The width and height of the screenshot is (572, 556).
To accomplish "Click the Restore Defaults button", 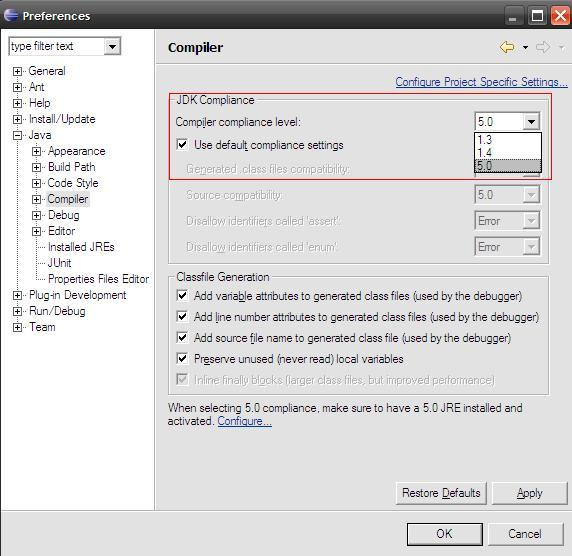I will tap(441, 493).
